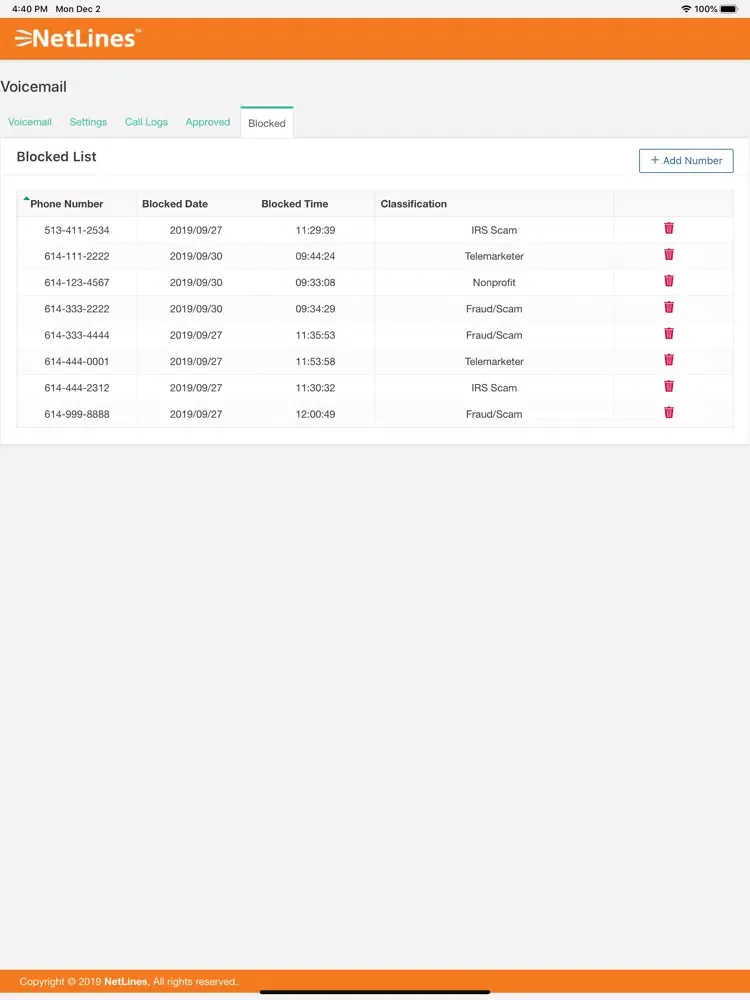Viewport: 750px width, 1000px height.
Task: Select phone number 513-411-2534
Action: click(77, 230)
